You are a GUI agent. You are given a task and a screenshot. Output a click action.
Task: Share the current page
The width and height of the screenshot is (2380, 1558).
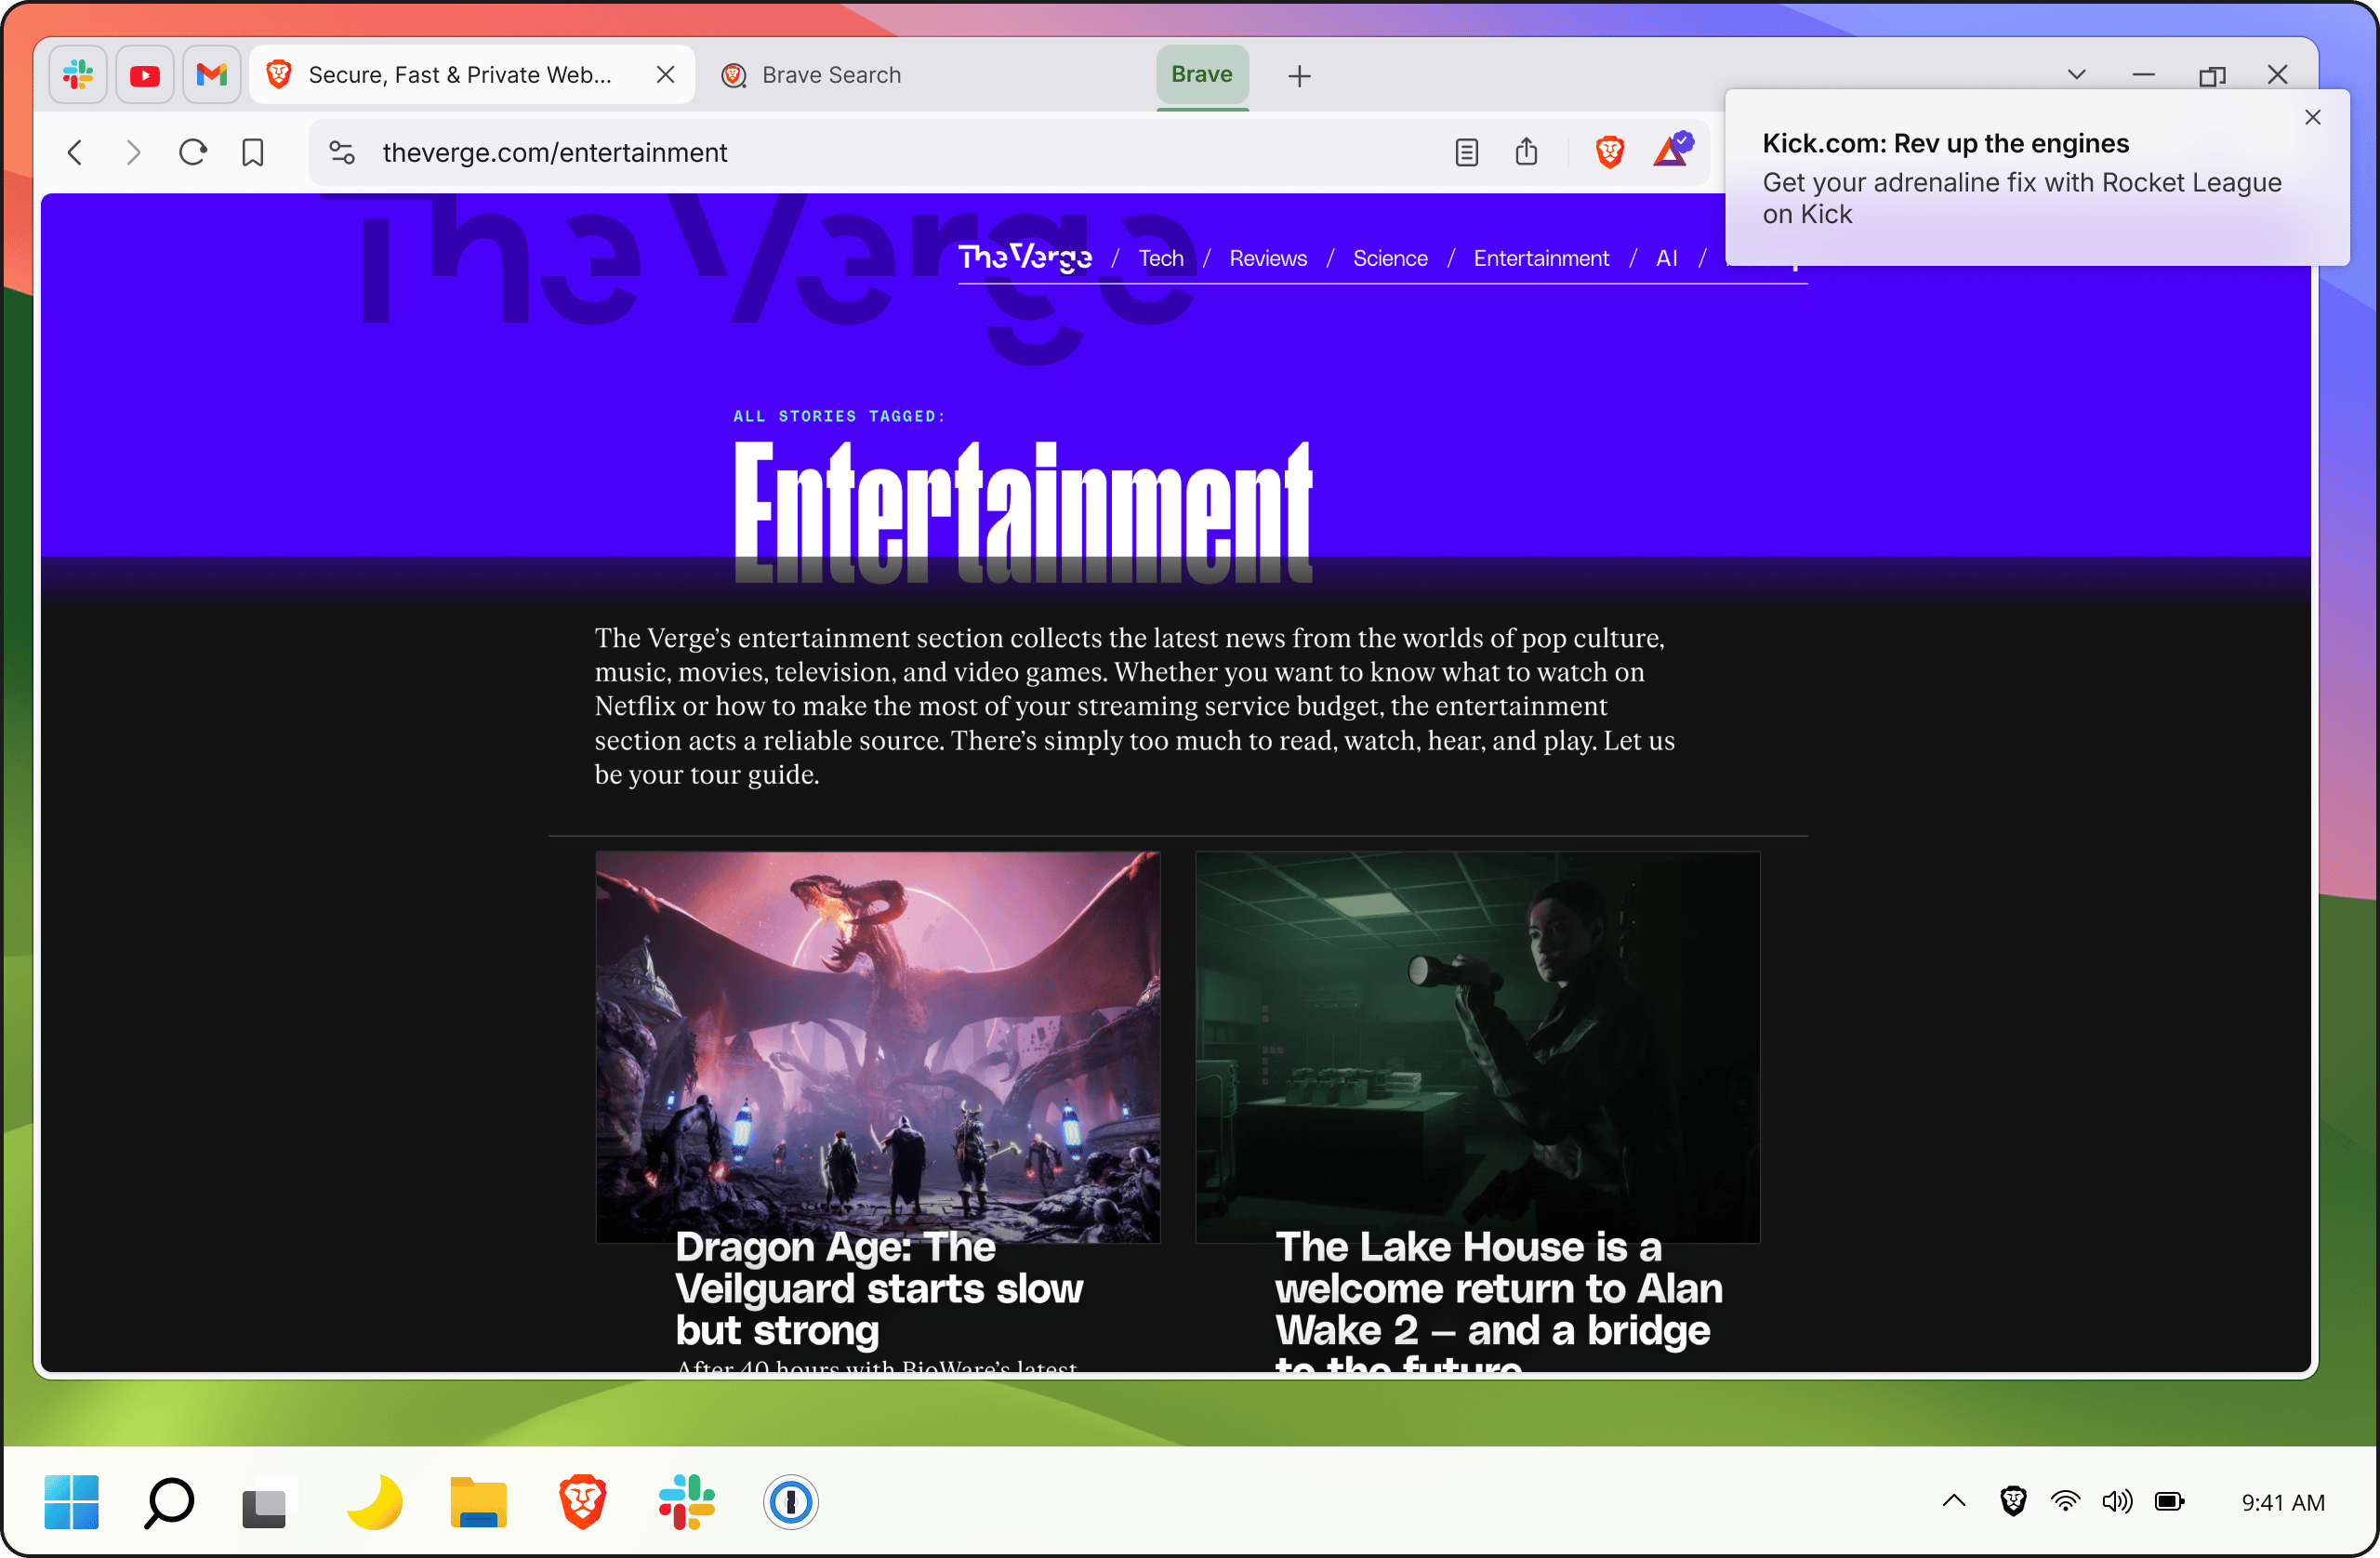click(1526, 152)
